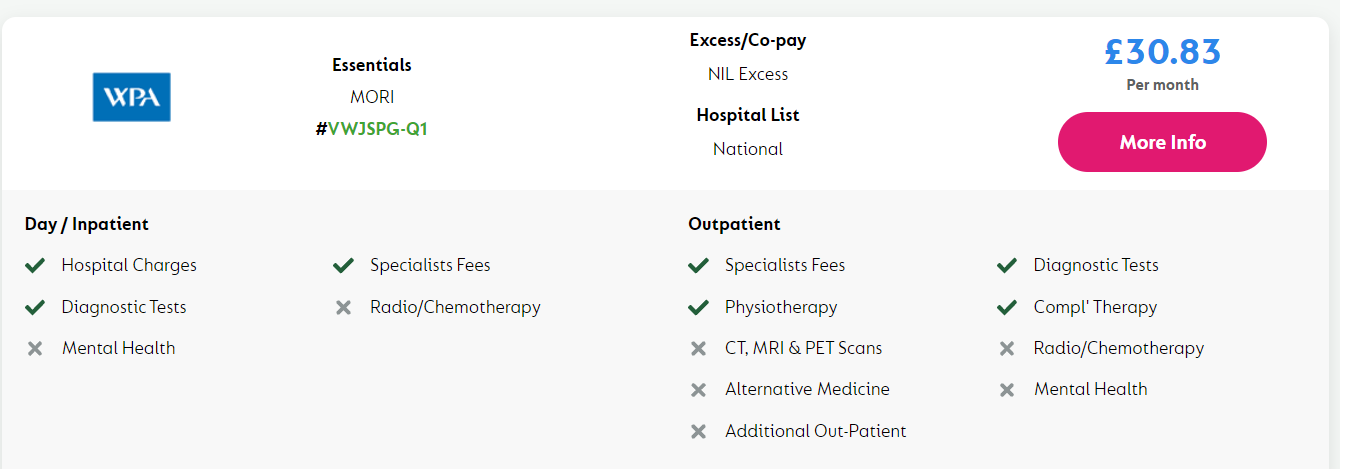Click checkmark next to outpatient Specialists Fees
The height and width of the screenshot is (469, 1347).
tap(699, 265)
